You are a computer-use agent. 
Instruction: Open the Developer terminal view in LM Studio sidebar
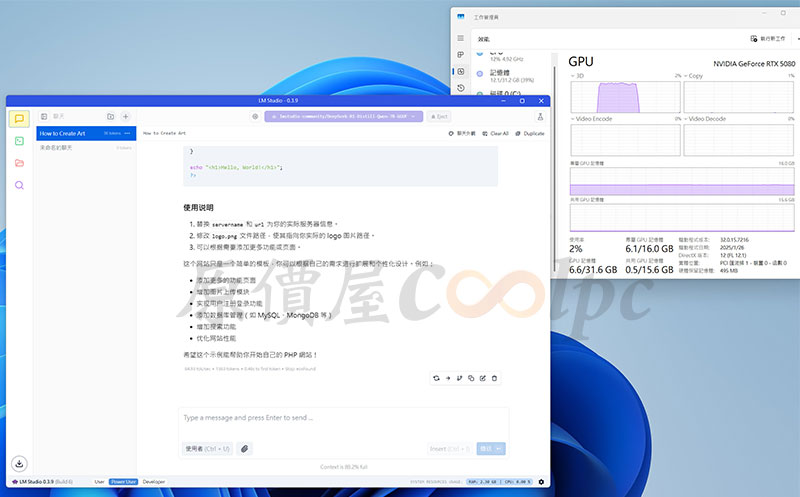[19, 141]
